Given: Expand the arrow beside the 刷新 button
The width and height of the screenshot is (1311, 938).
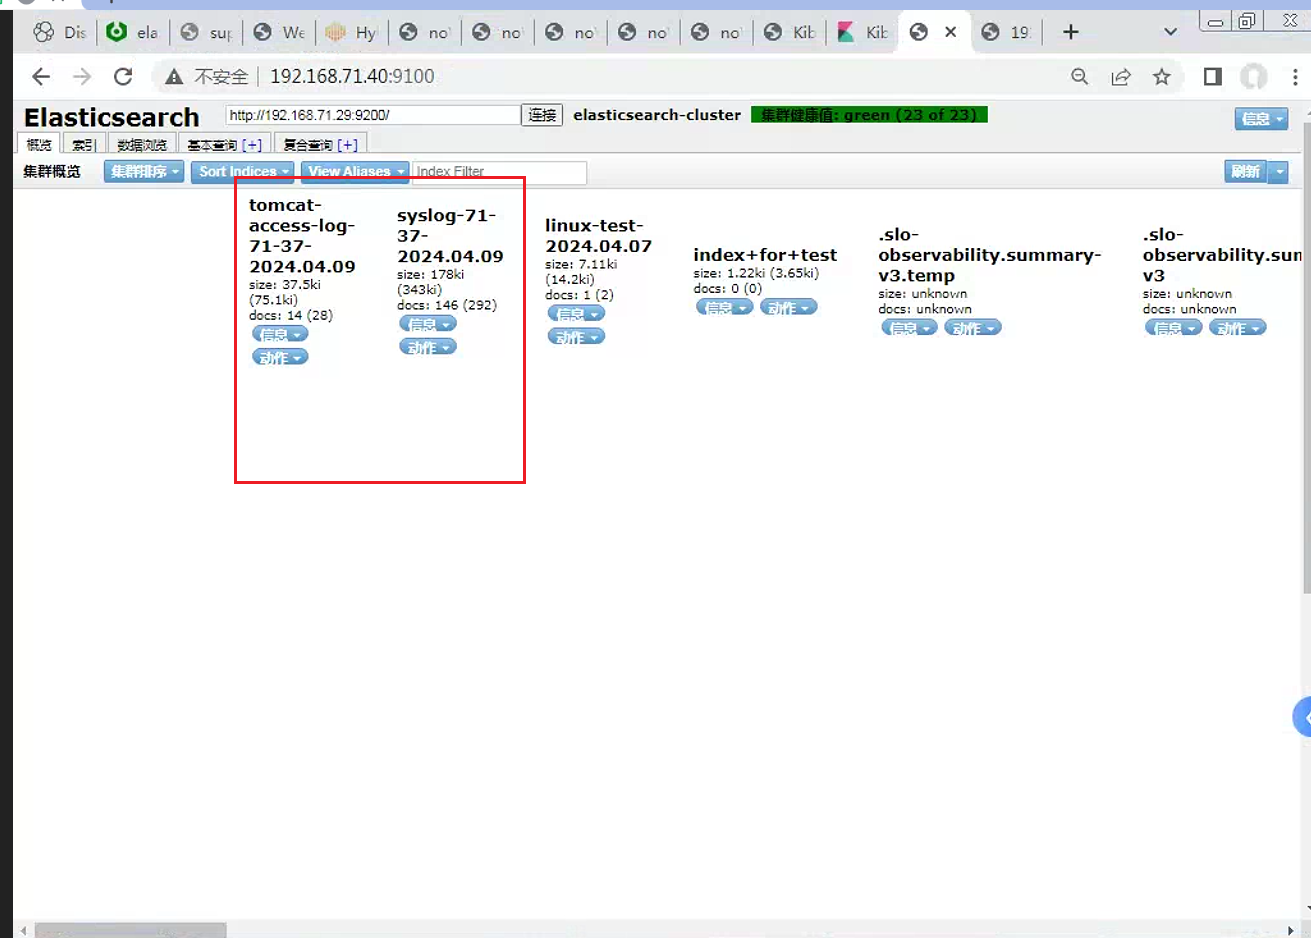Looking at the screenshot, I should [x=1279, y=172].
